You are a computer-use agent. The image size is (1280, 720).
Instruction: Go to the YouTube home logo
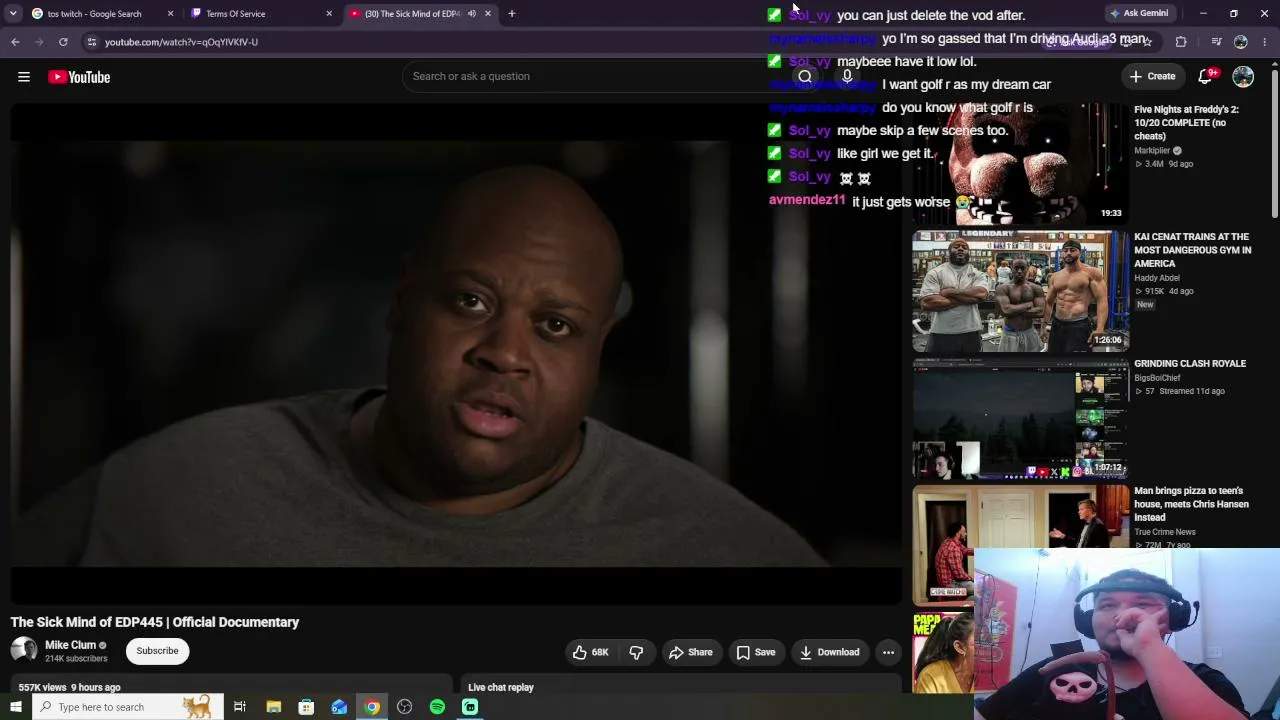(79, 77)
